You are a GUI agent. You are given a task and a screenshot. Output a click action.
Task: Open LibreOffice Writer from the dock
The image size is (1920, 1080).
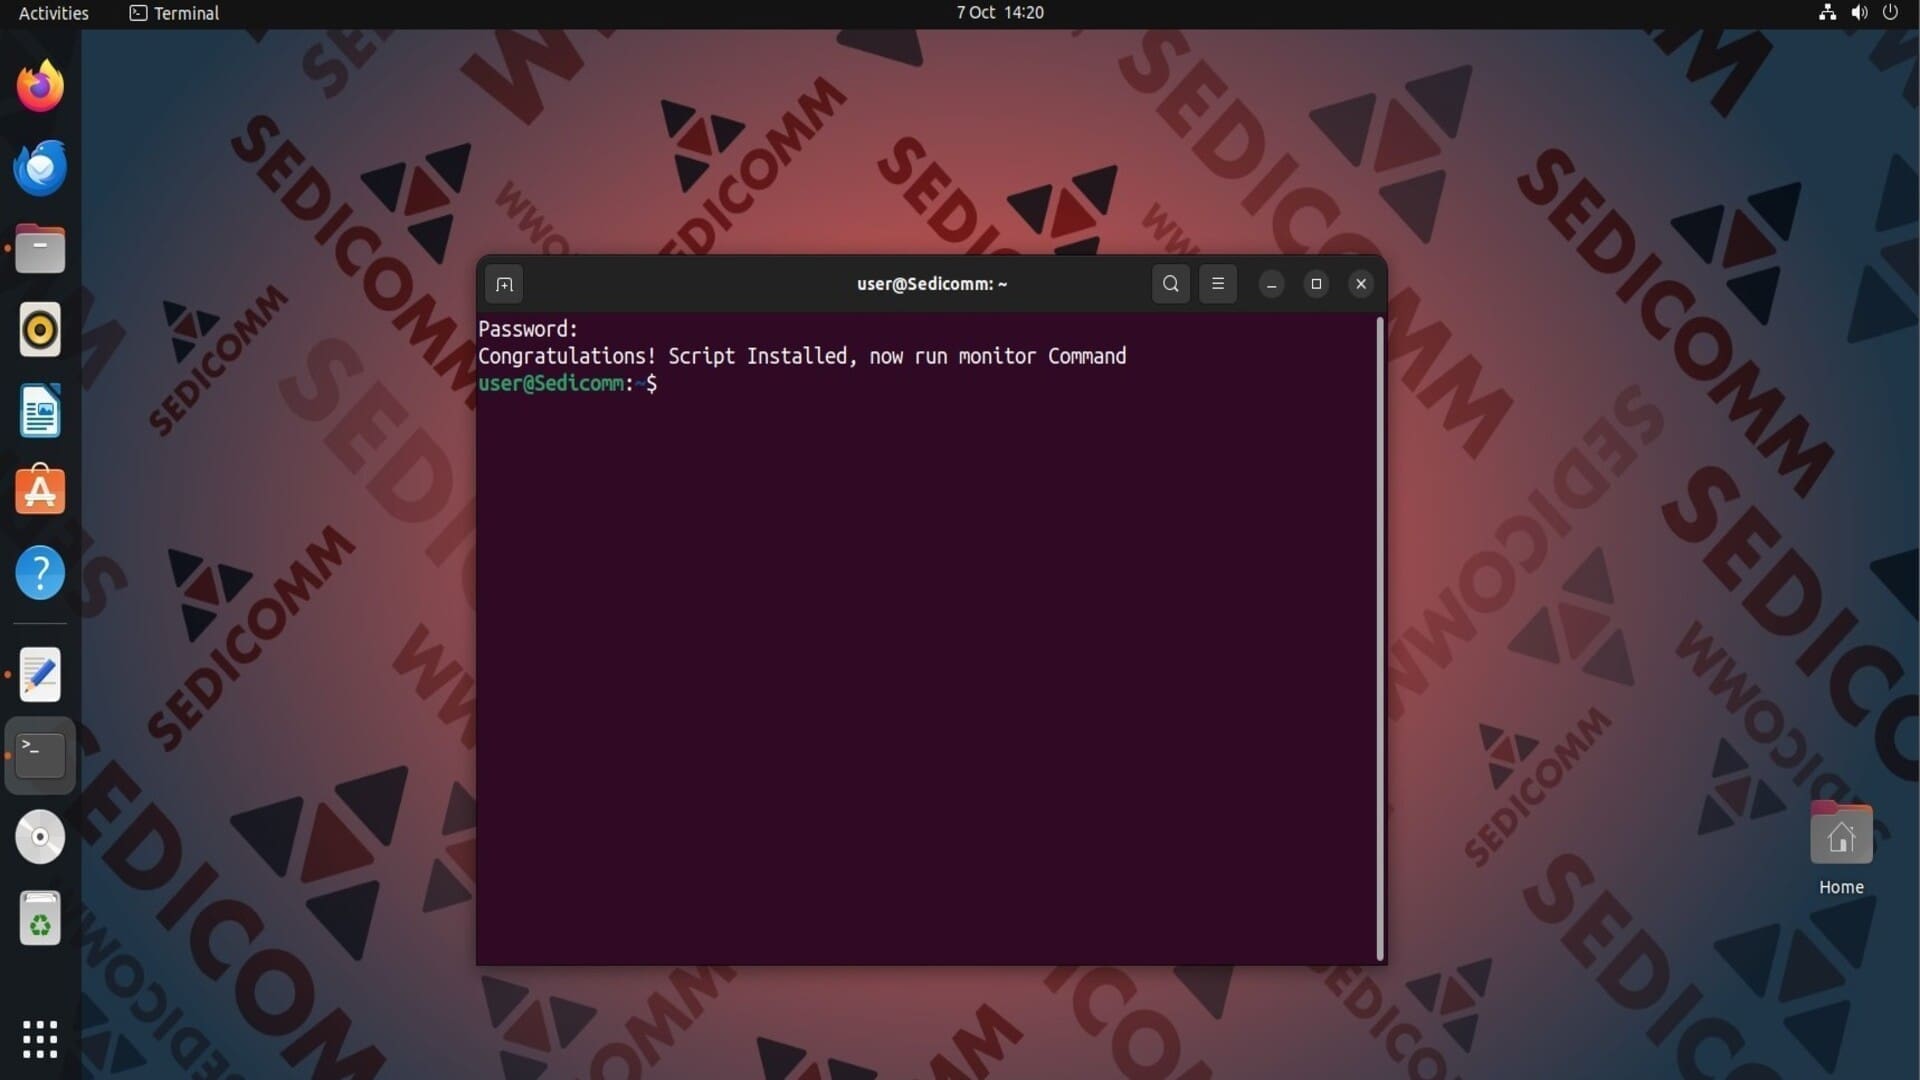[x=40, y=411]
